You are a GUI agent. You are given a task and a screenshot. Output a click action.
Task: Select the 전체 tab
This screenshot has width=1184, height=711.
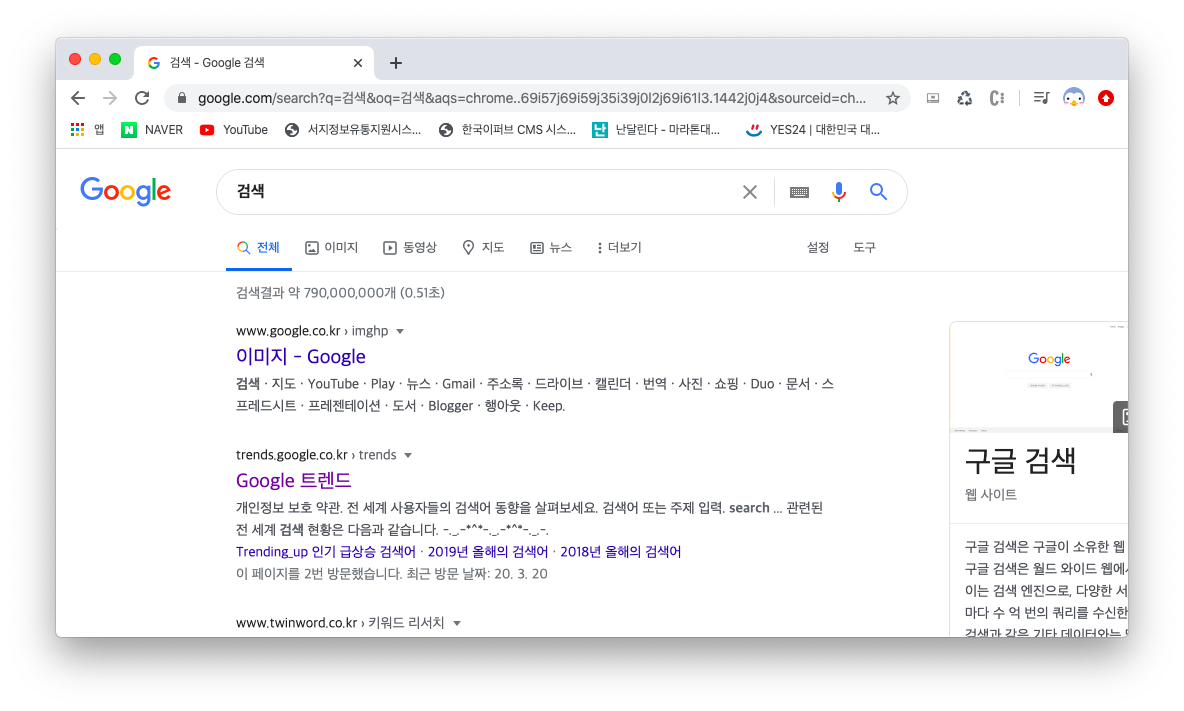point(258,248)
